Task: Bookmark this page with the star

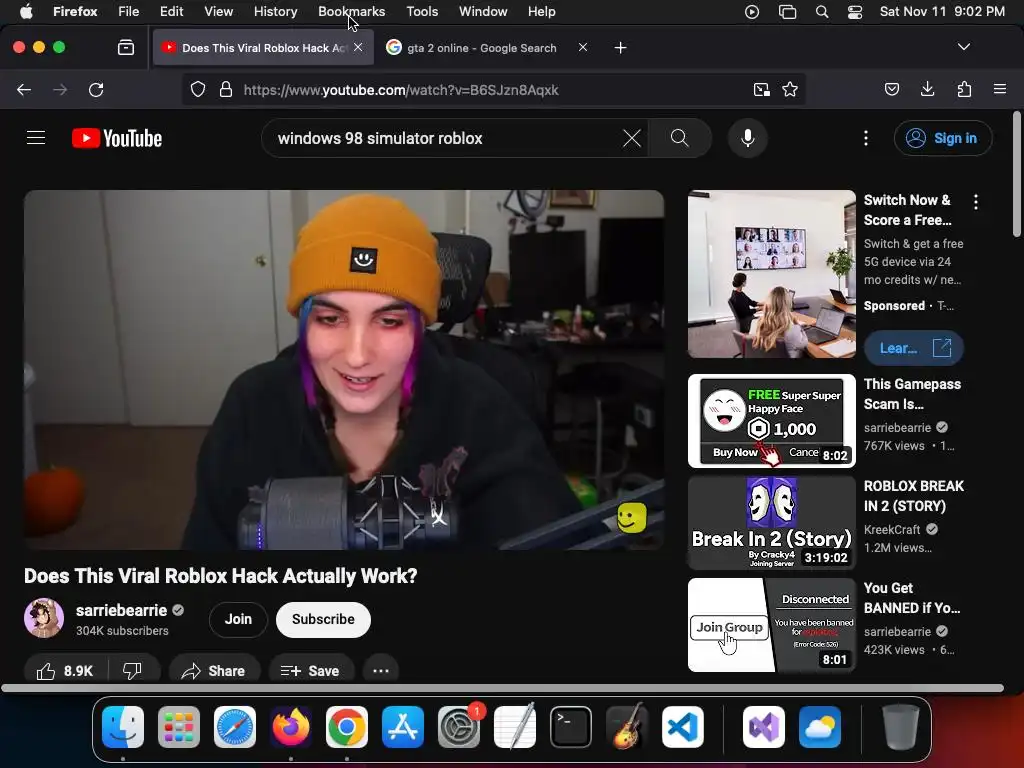Action: (790, 89)
